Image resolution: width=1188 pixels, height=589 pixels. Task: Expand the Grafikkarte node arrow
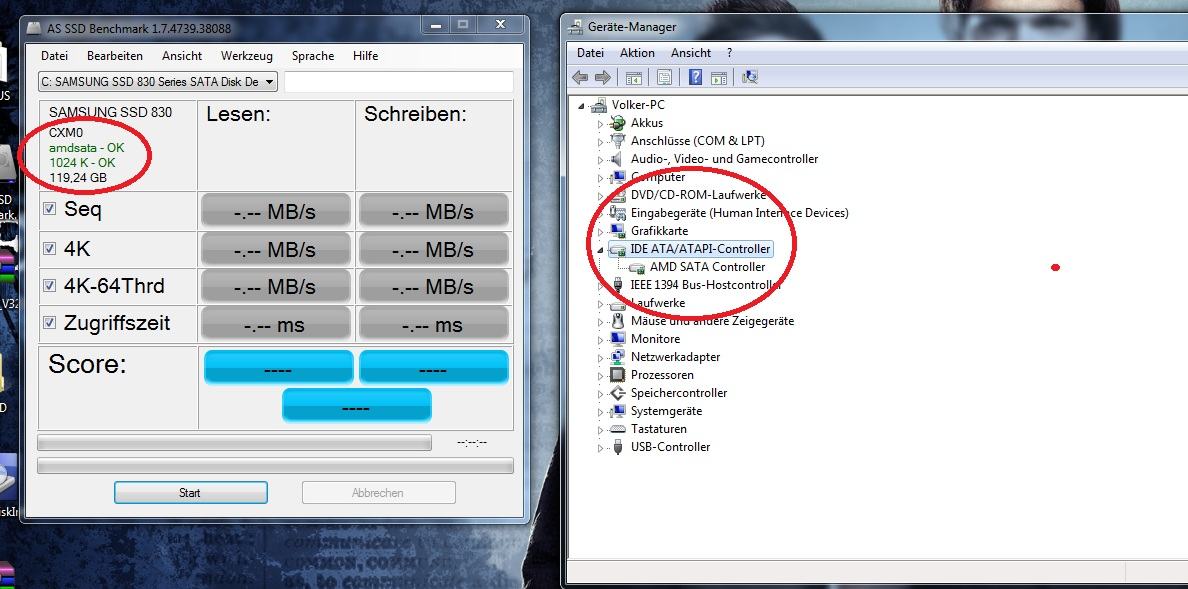(x=600, y=230)
